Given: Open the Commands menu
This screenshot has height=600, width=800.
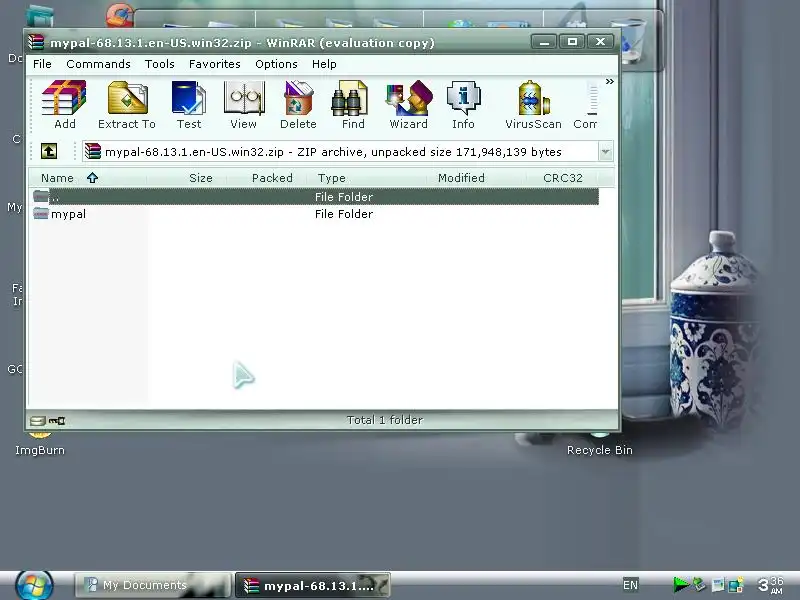Looking at the screenshot, I should [x=98, y=64].
